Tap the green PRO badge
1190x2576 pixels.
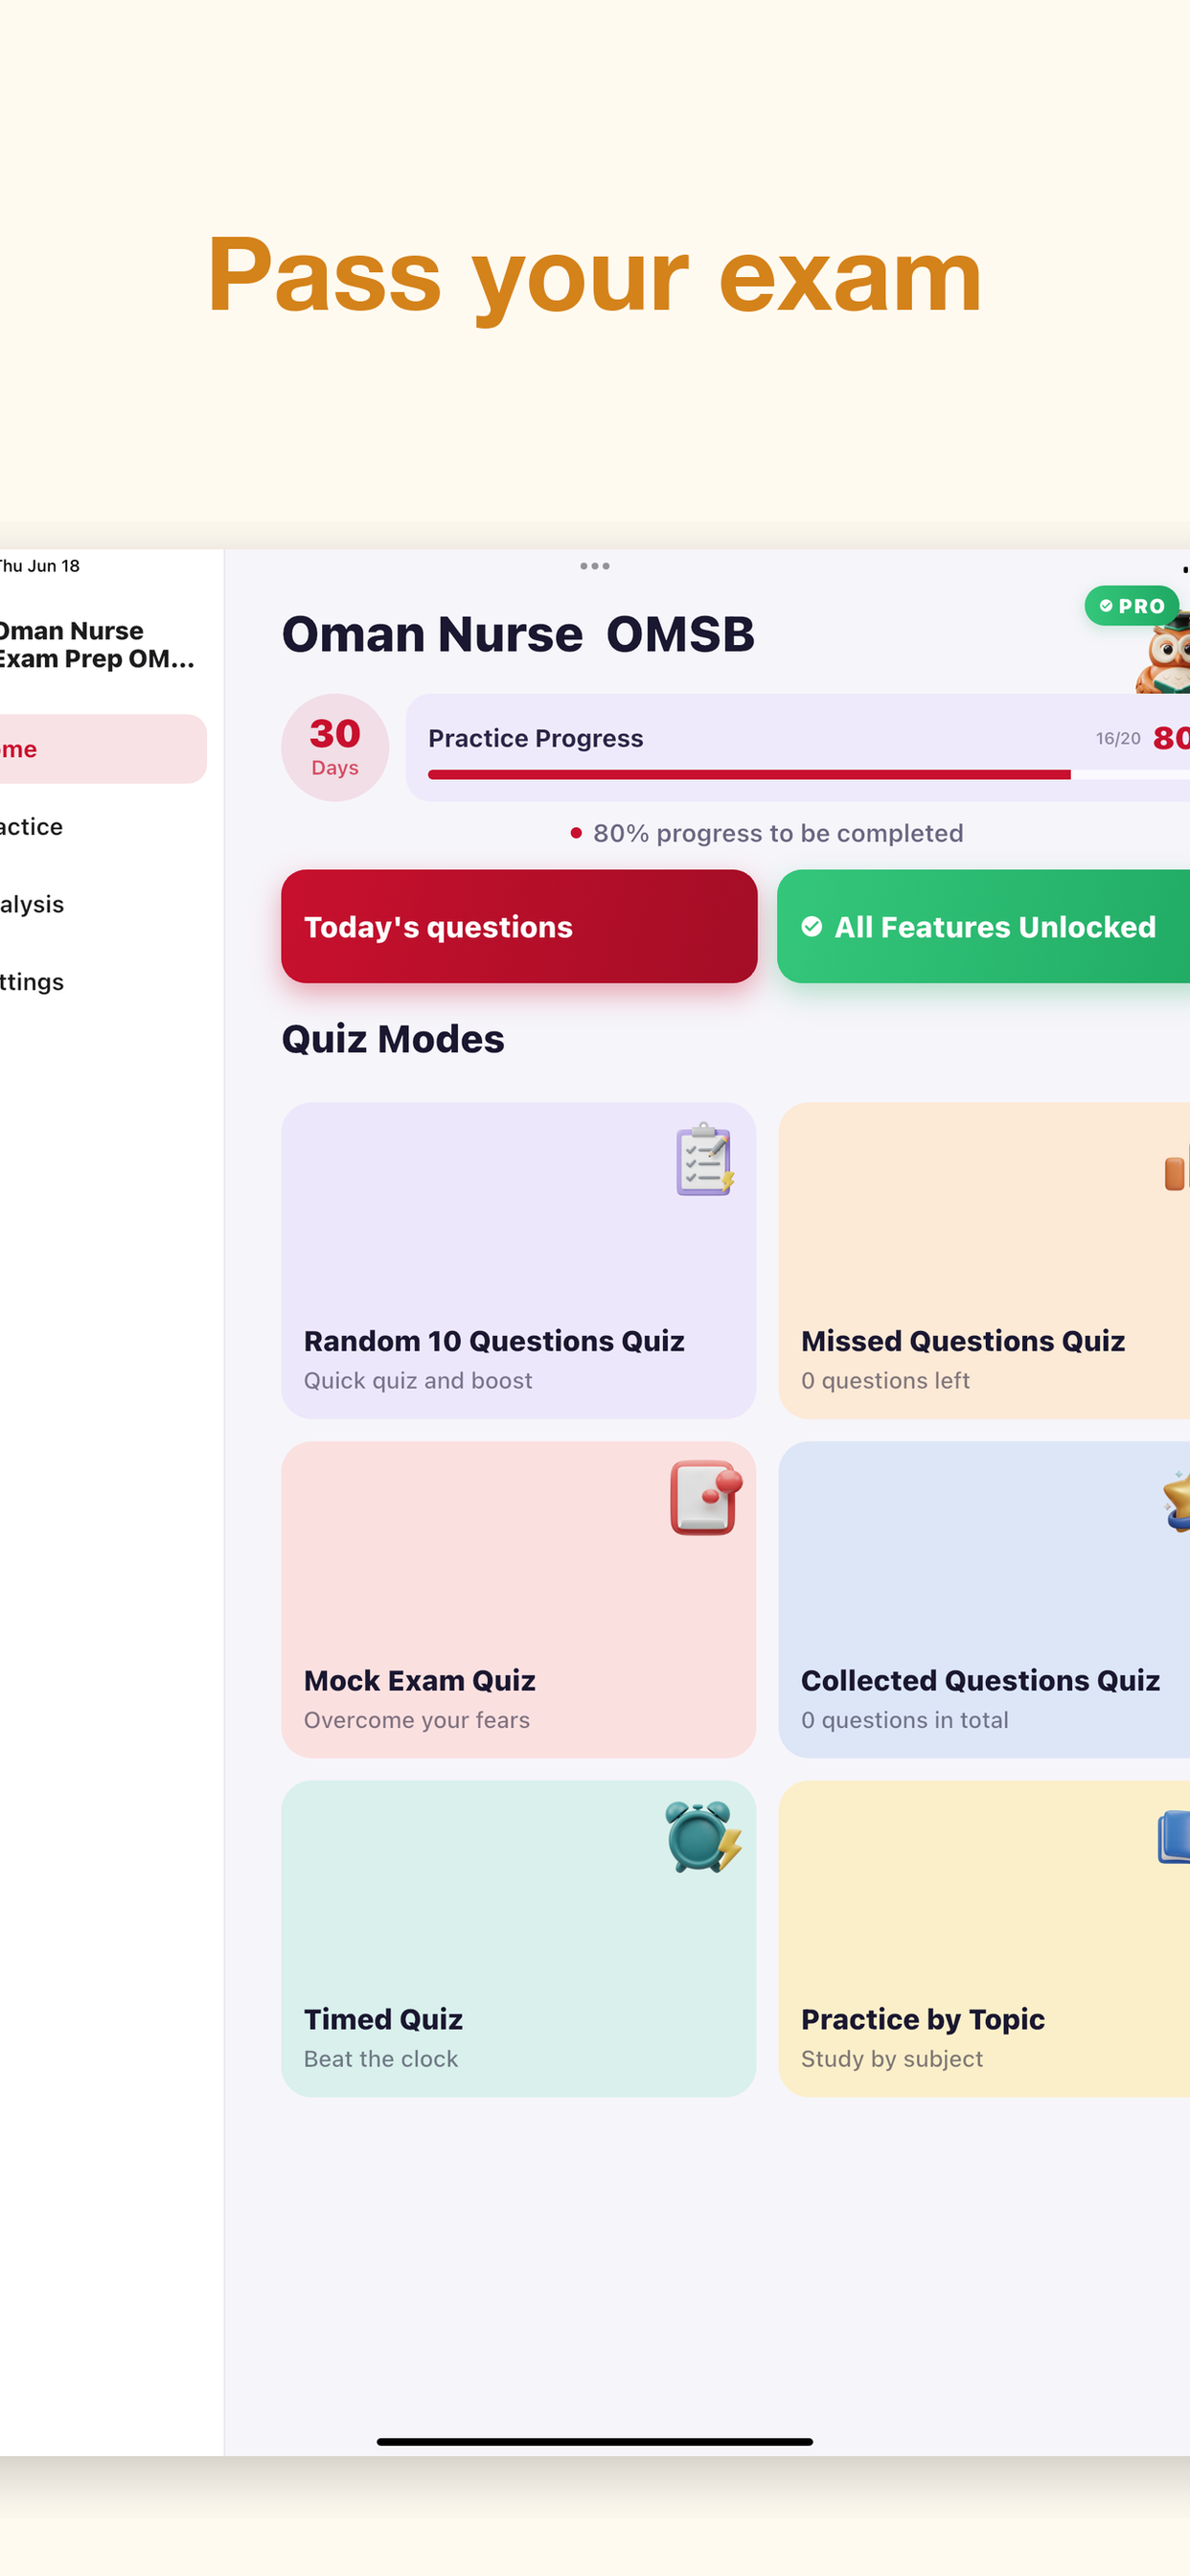[1131, 606]
